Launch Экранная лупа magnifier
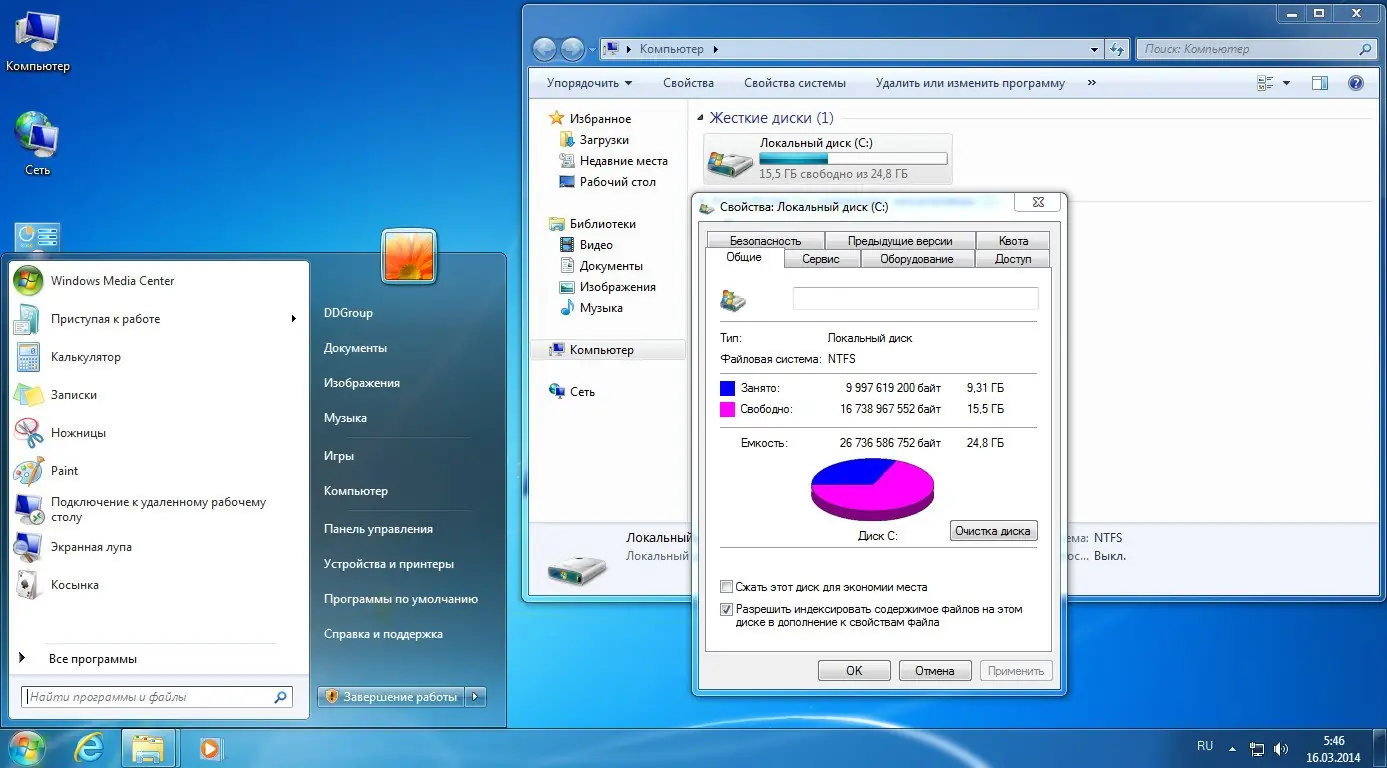This screenshot has width=1387, height=768. coord(160,547)
